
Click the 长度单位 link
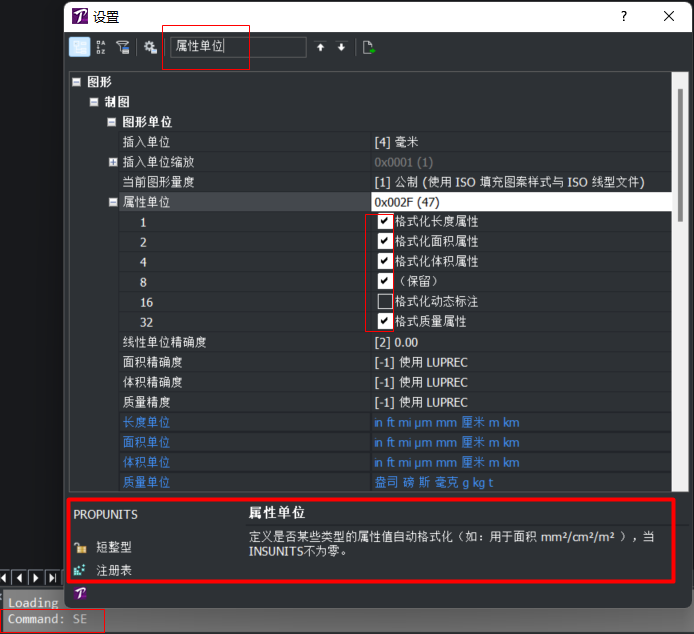[146, 422]
